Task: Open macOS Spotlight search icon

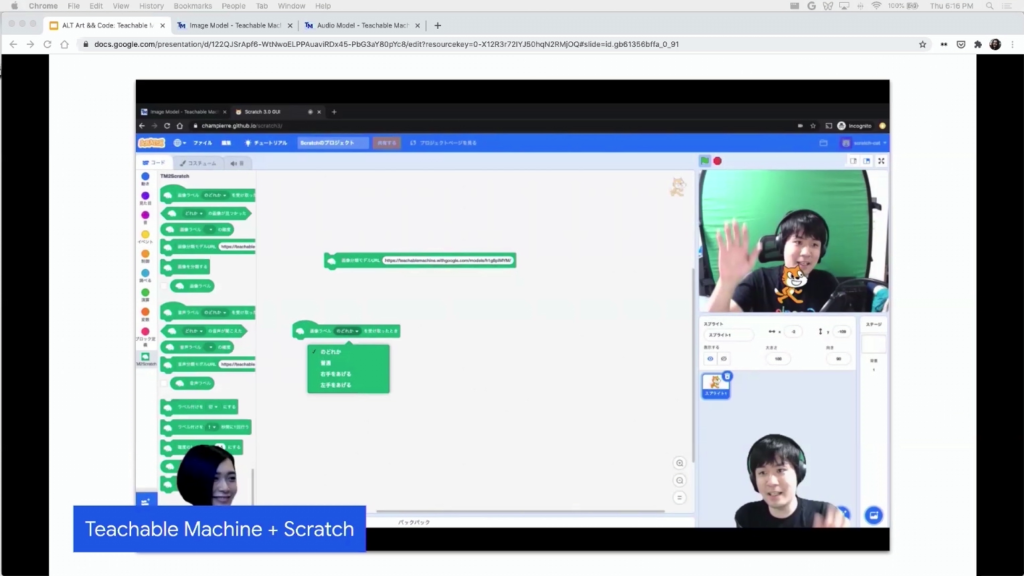Action: (x=989, y=6)
